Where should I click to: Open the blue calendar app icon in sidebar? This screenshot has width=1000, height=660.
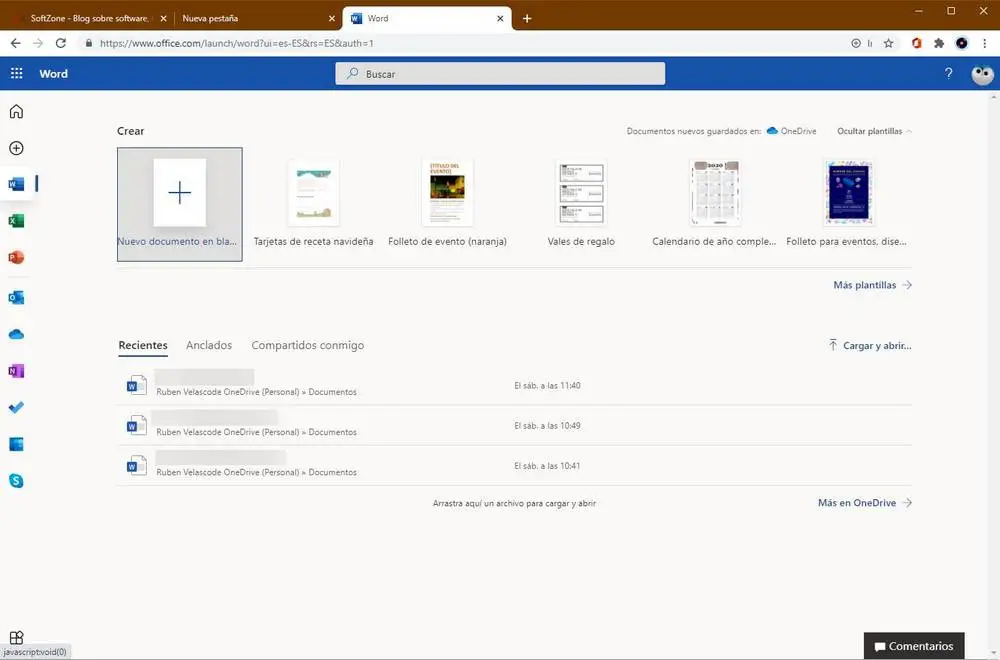pos(17,444)
